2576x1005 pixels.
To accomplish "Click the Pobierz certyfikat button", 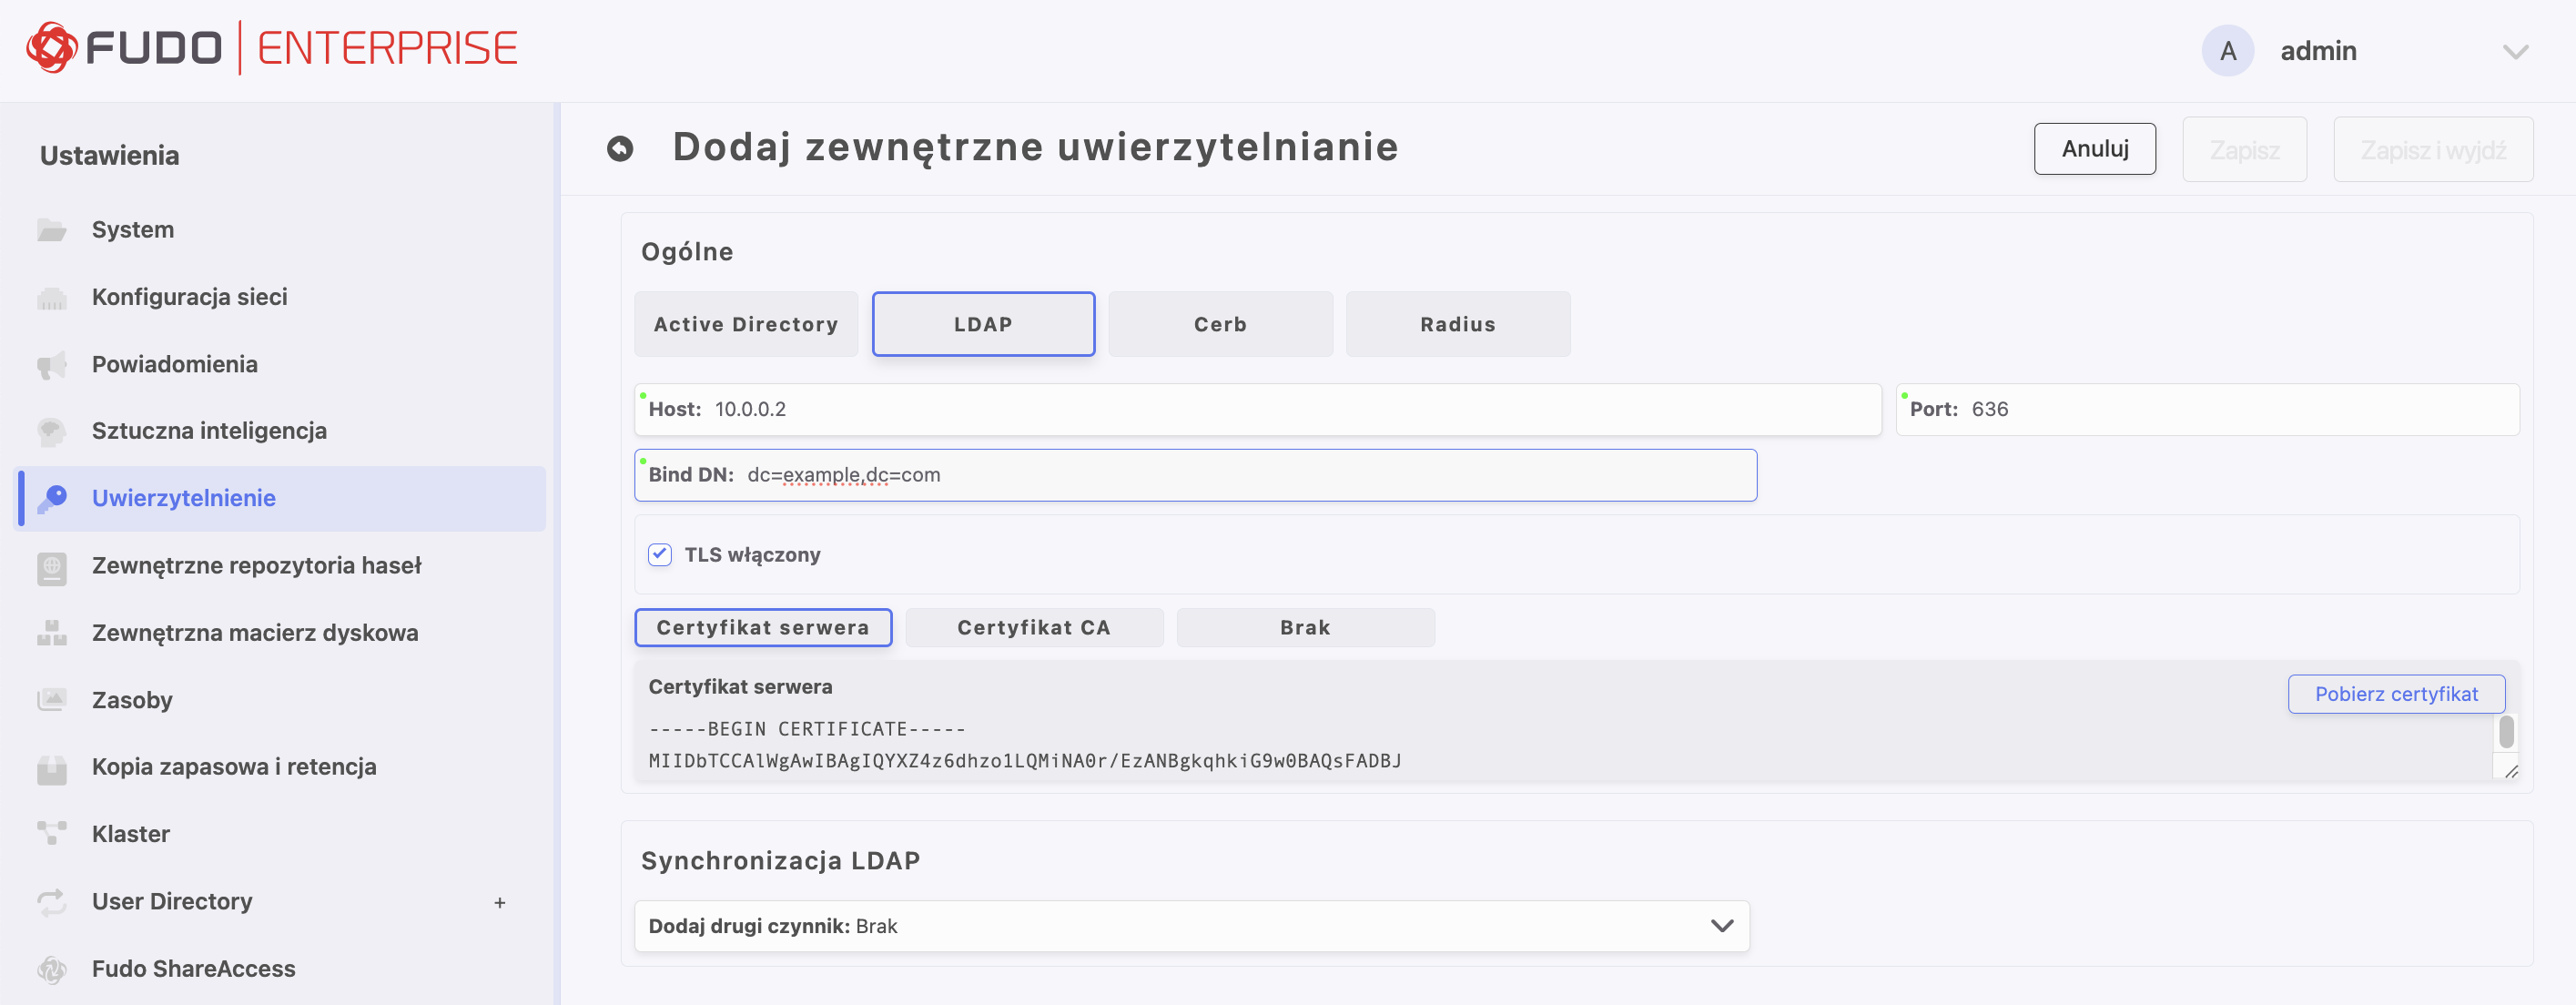I will point(2395,694).
